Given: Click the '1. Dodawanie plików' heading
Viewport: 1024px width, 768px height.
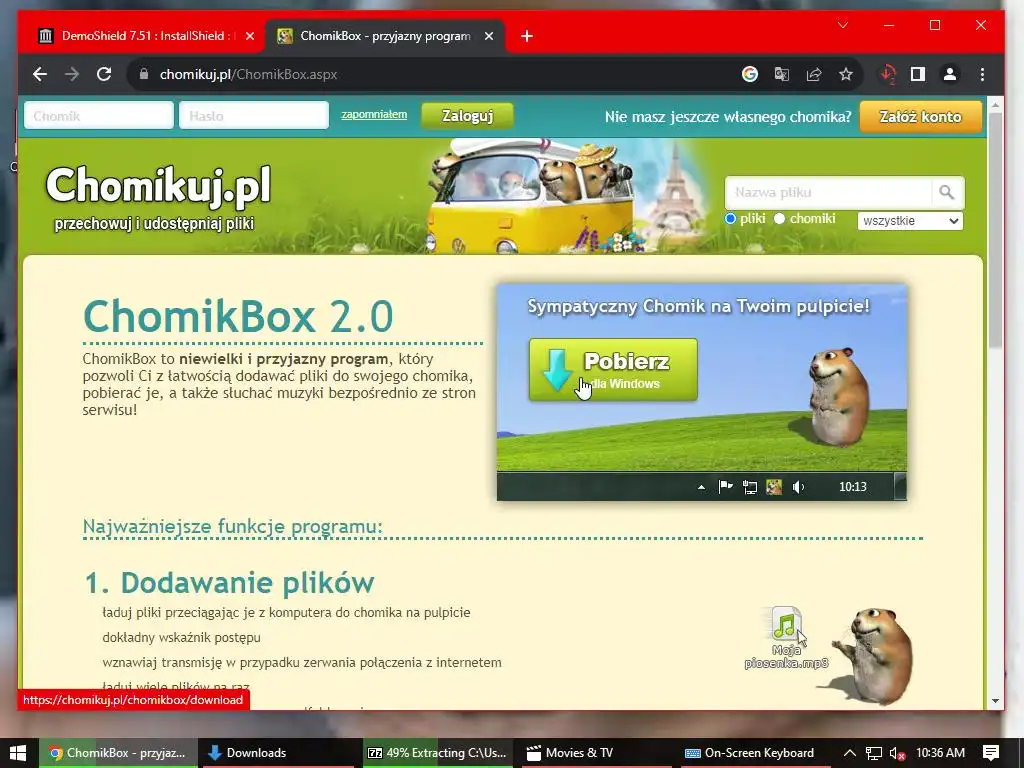Looking at the screenshot, I should click(x=230, y=583).
